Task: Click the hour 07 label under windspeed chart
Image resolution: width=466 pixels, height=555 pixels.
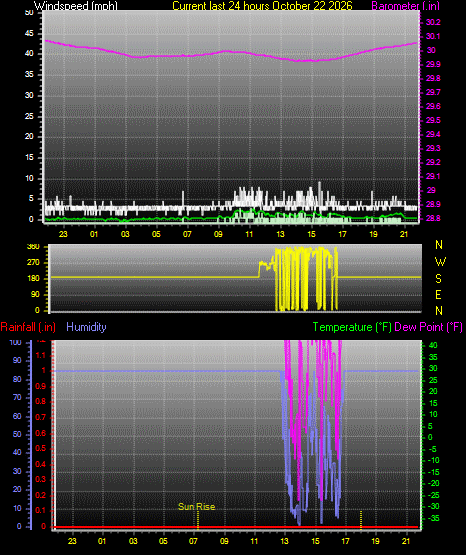Action: [187, 234]
